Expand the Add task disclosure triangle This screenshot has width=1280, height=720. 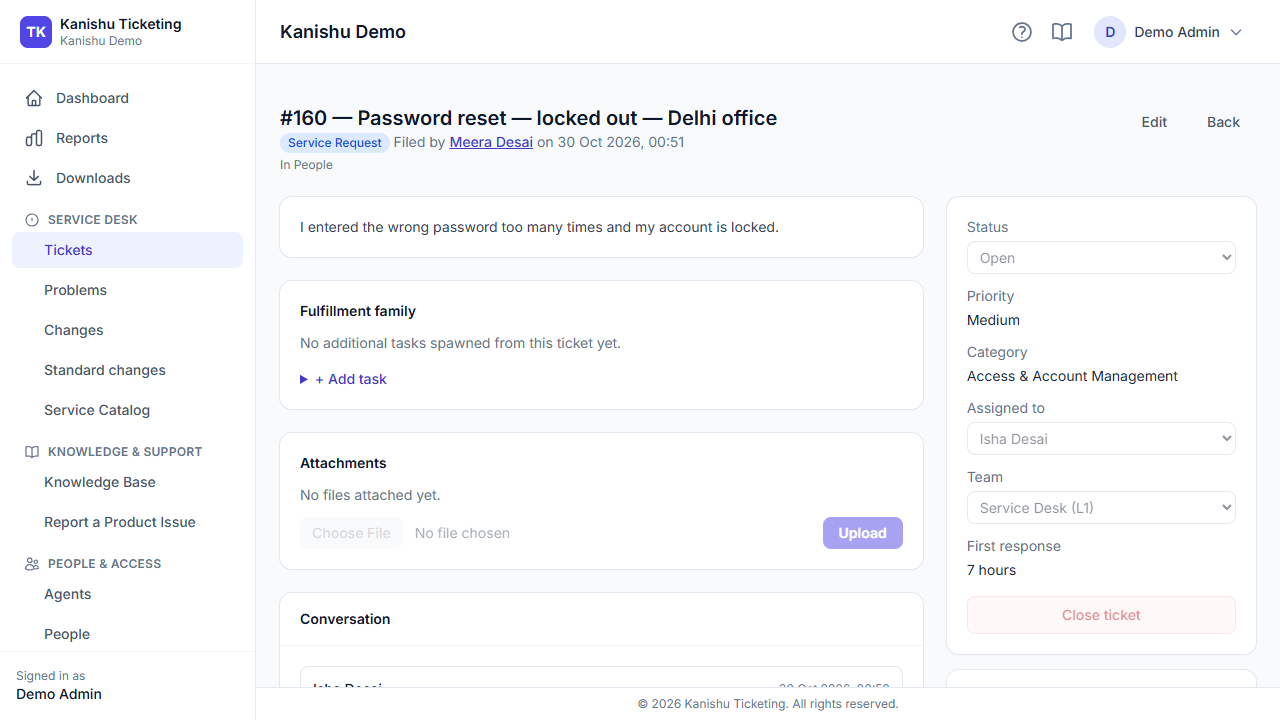(x=304, y=380)
